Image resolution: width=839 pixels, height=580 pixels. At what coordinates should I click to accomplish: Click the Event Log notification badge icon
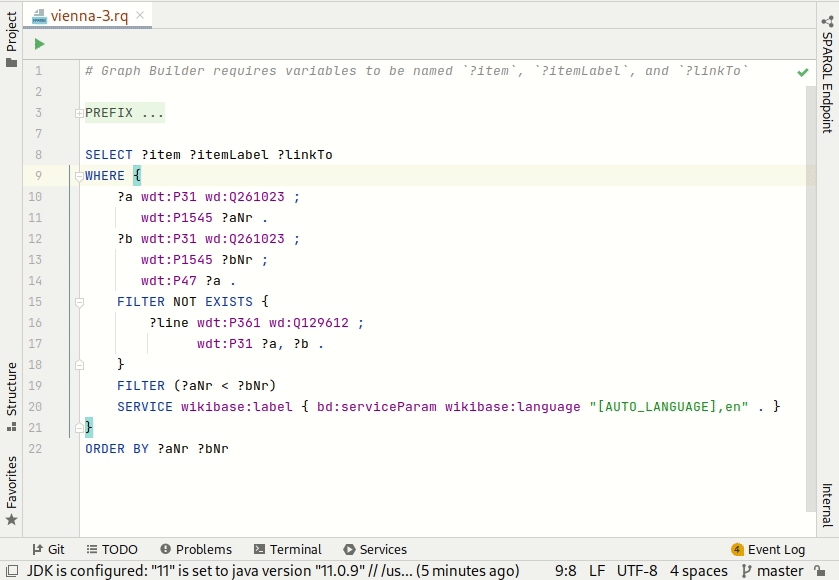click(737, 550)
